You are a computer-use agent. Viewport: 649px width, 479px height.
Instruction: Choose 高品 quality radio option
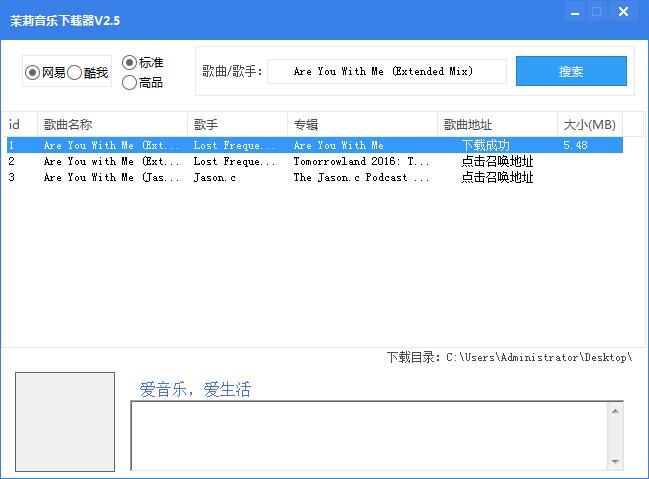tap(142, 83)
